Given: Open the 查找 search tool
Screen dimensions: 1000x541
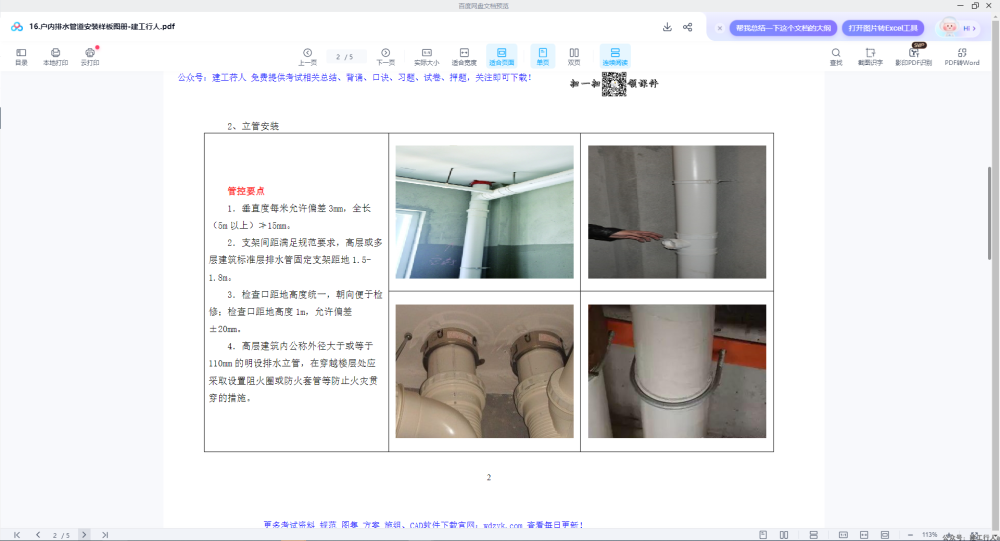Looking at the screenshot, I should 835,56.
